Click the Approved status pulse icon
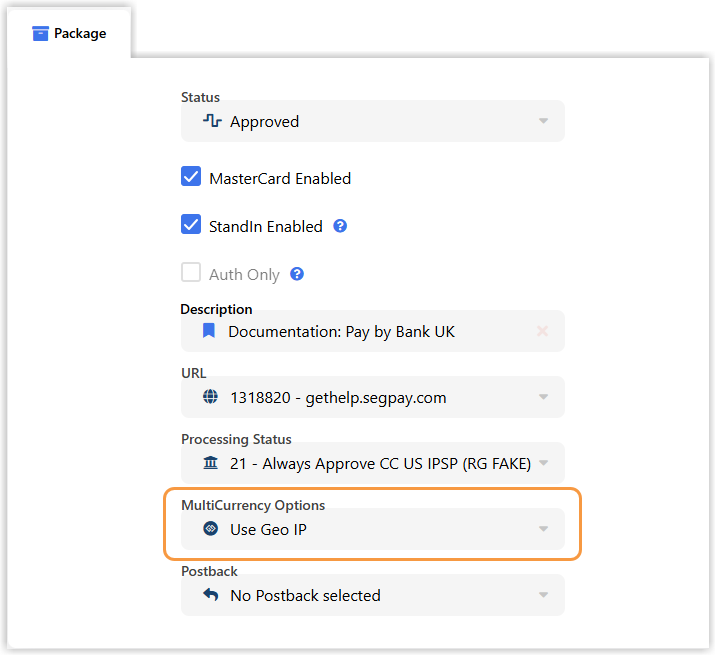Viewport: 716px width, 656px height. coord(212,121)
